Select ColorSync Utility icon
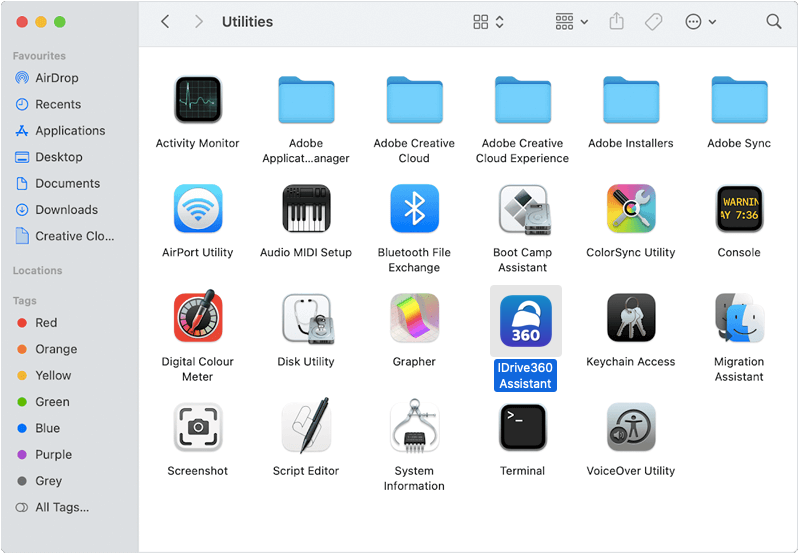This screenshot has height=553, width=800. pyautogui.click(x=631, y=209)
